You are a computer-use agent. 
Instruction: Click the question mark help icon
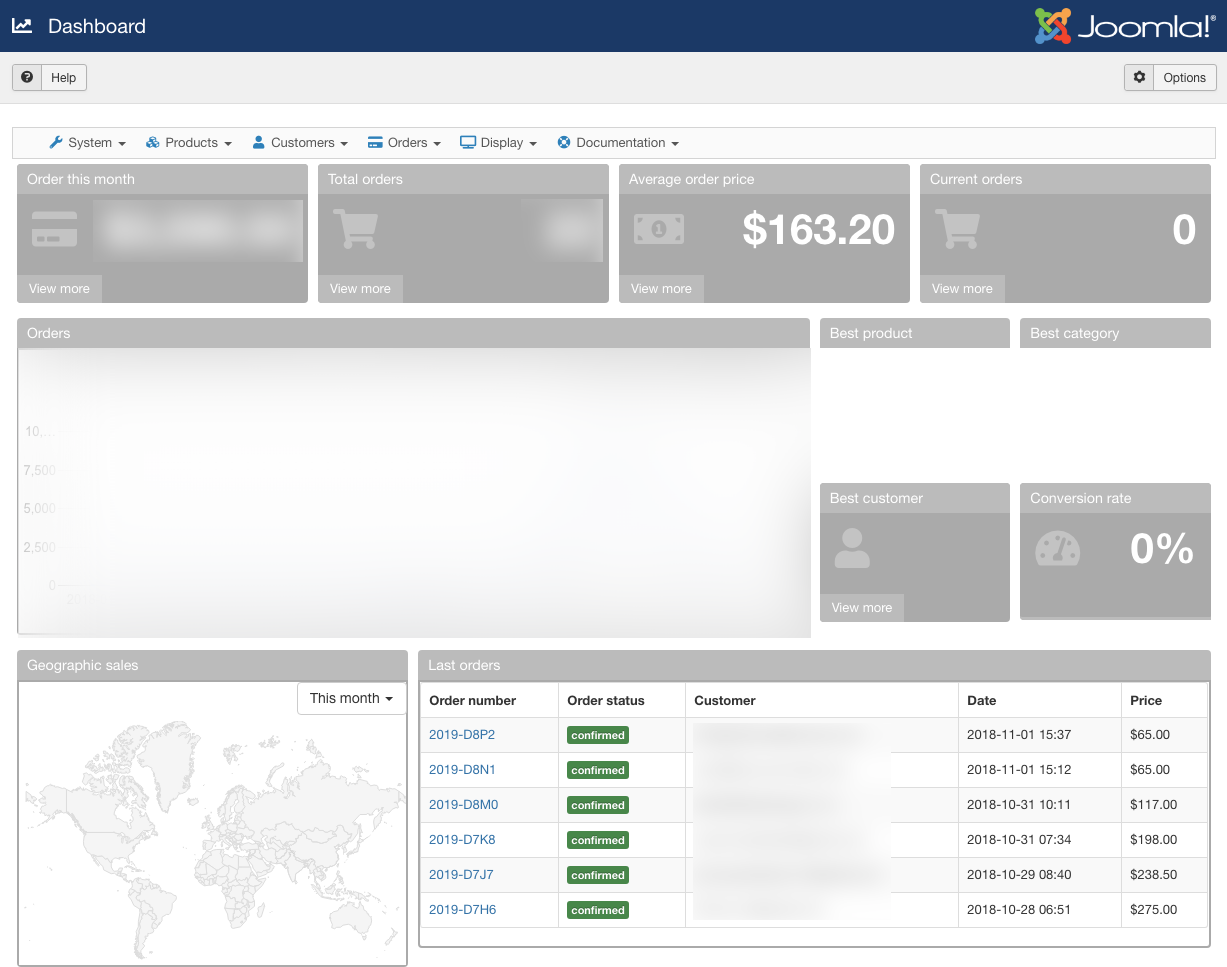tap(27, 77)
